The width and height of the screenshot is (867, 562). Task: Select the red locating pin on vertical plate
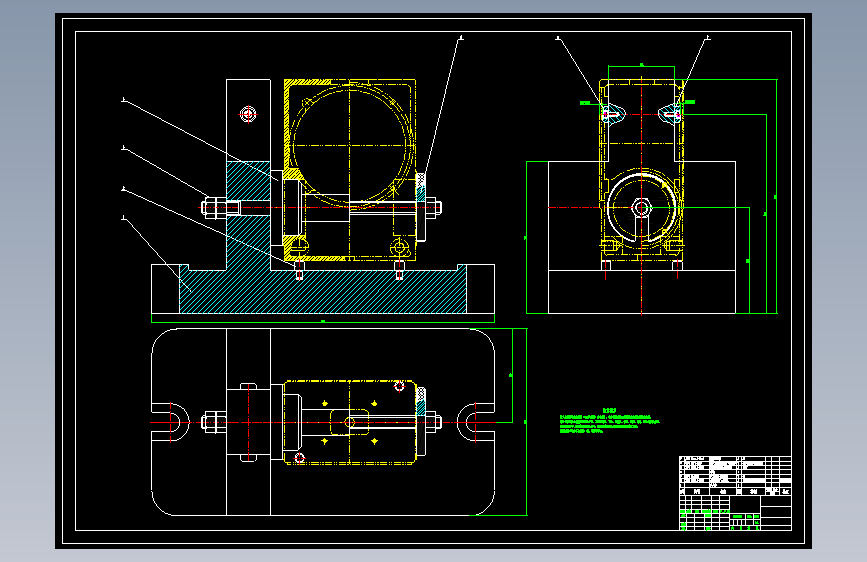248,115
